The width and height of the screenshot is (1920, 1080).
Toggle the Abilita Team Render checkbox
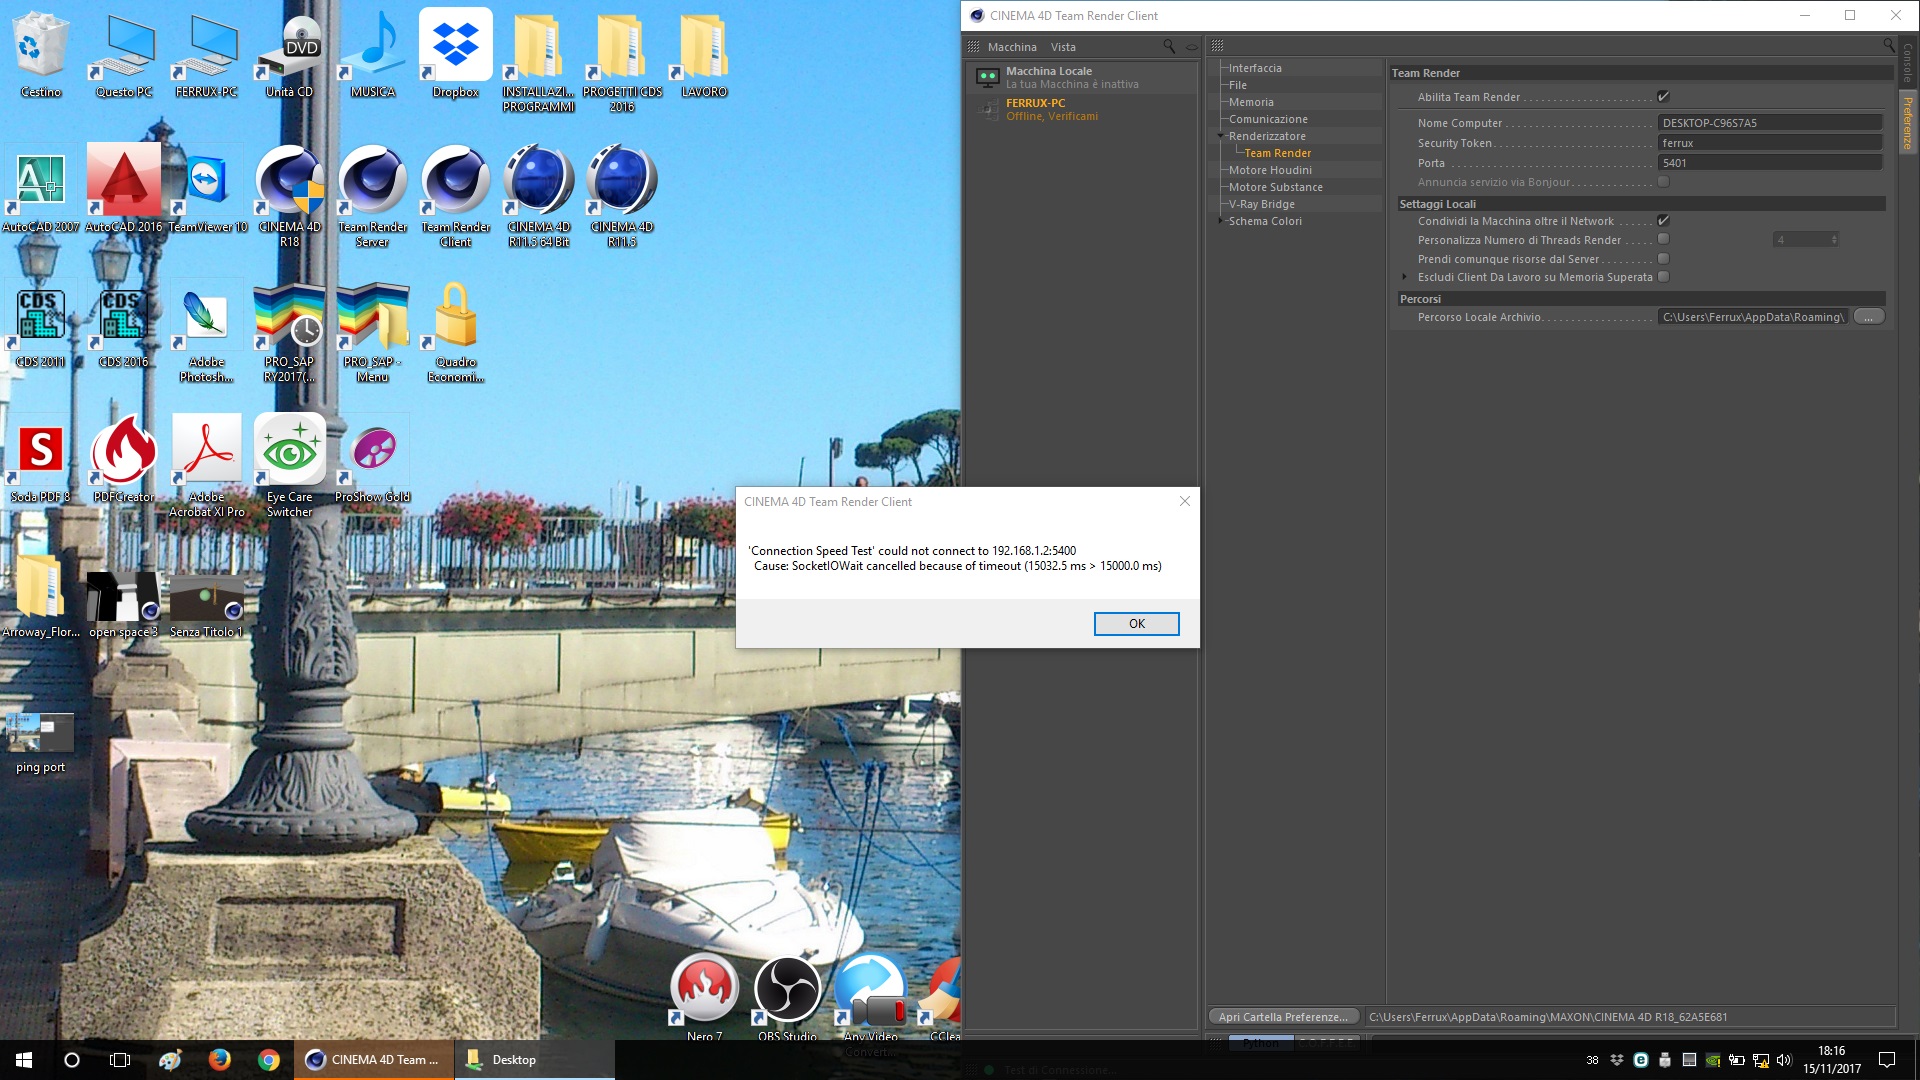click(x=1663, y=97)
